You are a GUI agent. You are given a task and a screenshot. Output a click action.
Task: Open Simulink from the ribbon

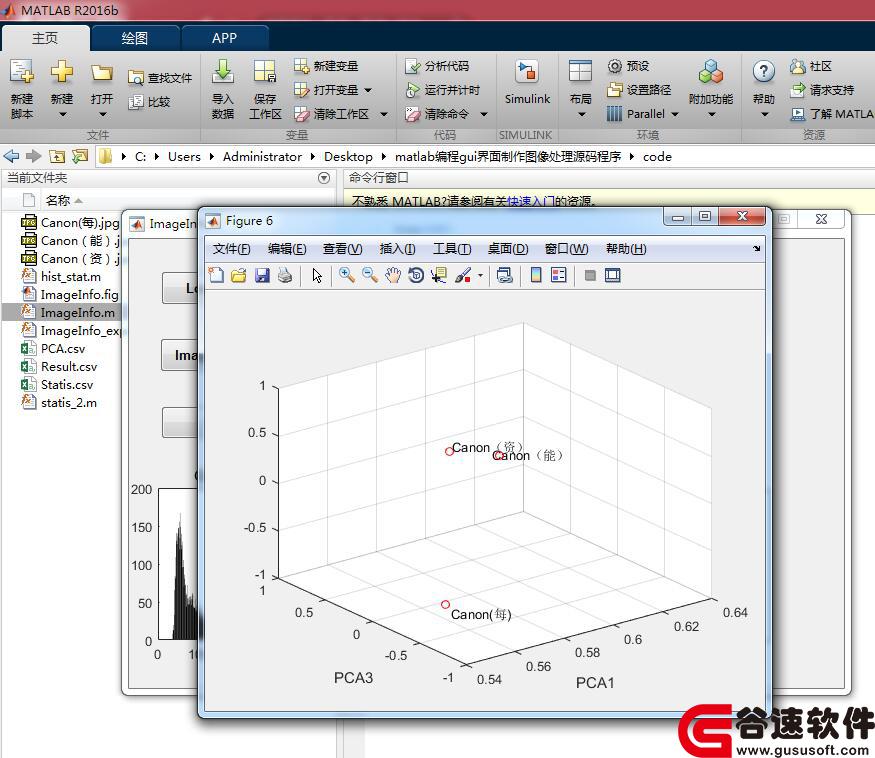(x=527, y=84)
